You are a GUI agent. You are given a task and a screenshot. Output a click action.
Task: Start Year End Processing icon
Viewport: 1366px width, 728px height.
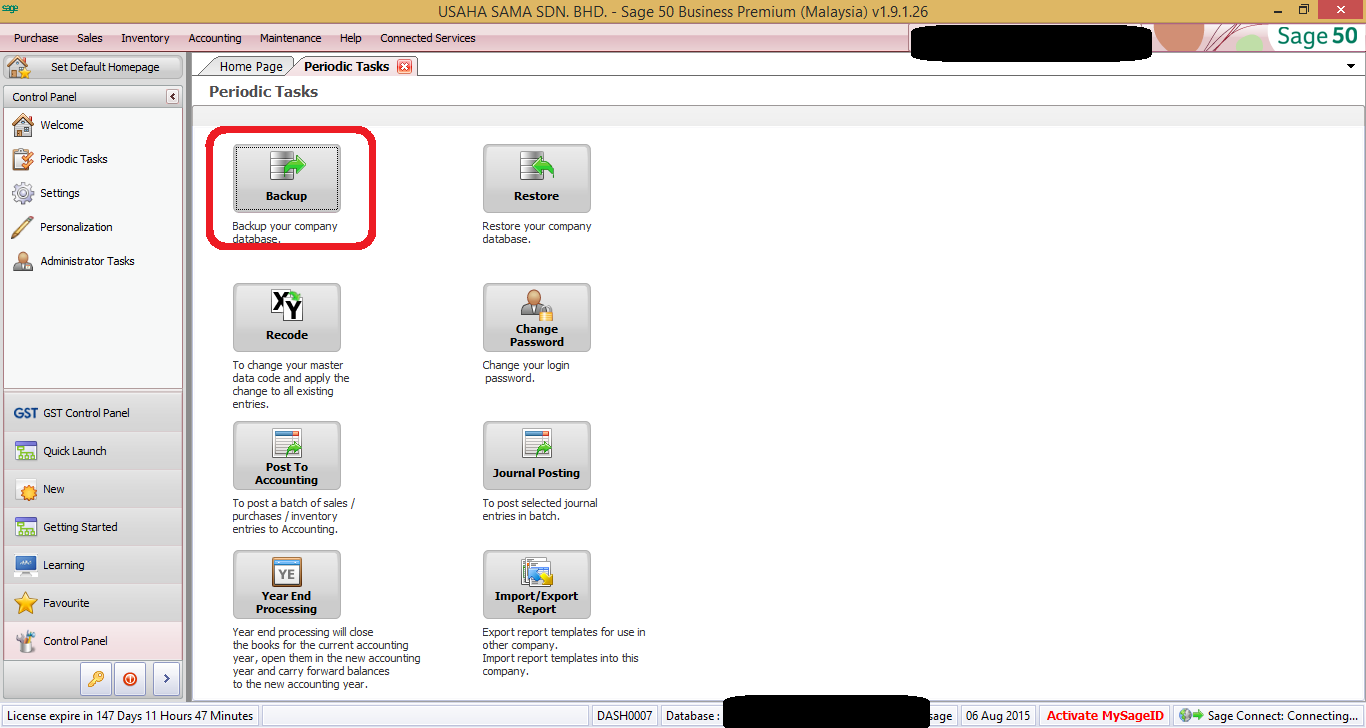pyautogui.click(x=286, y=584)
